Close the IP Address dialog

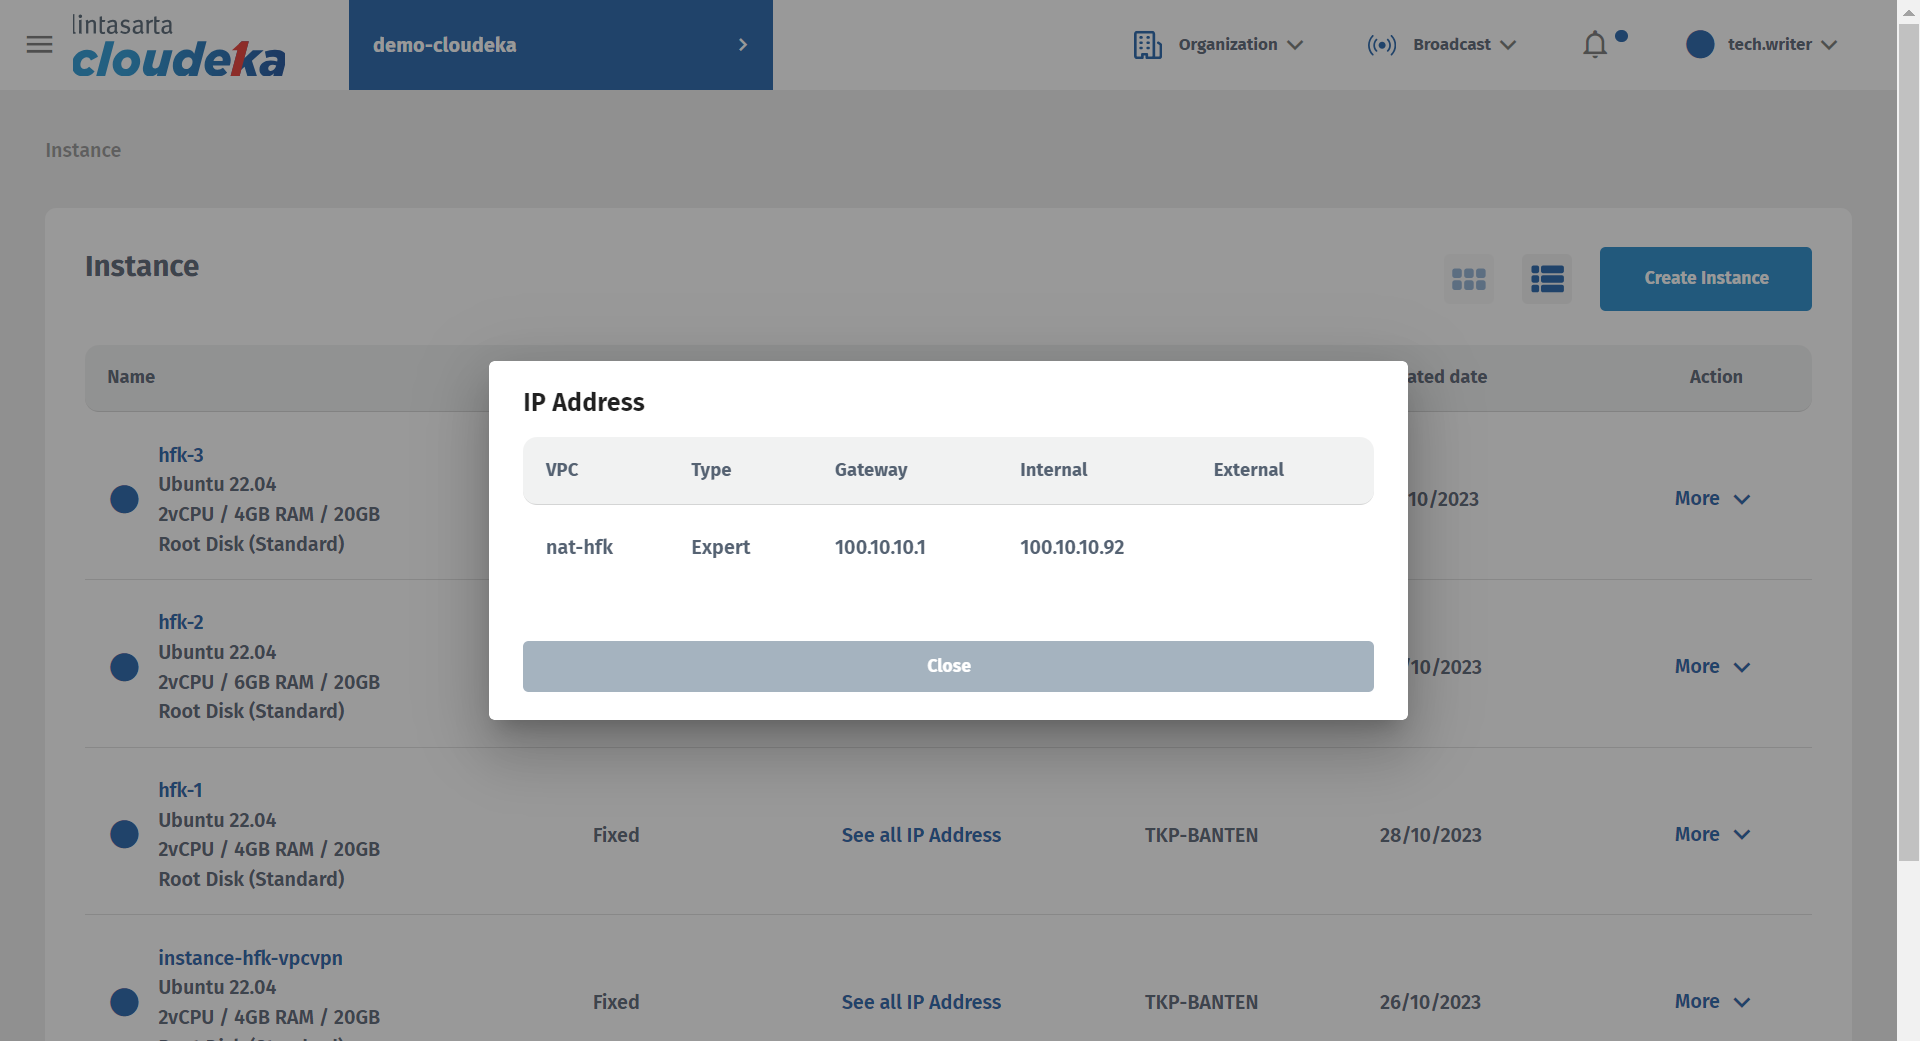click(x=947, y=666)
